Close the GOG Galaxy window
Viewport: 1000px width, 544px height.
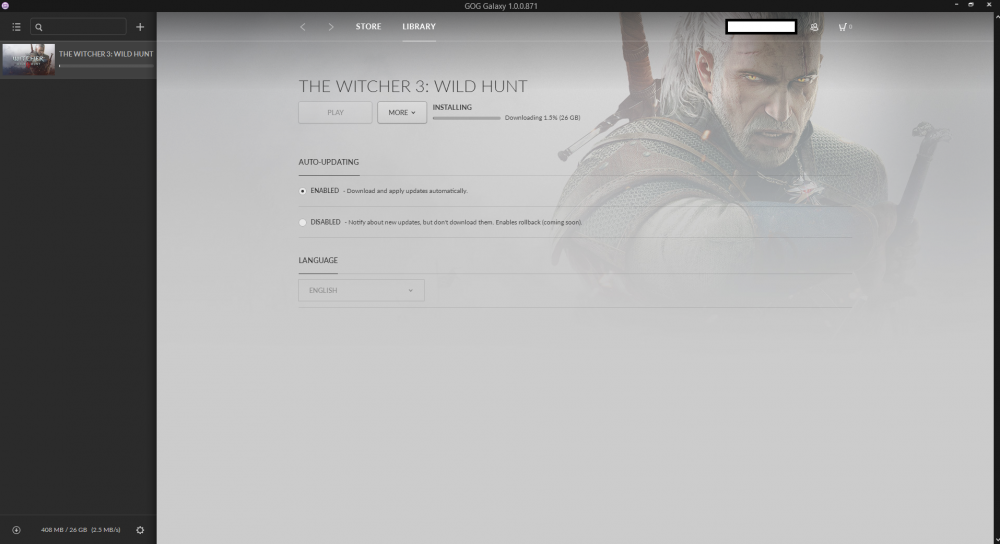click(x=989, y=5)
